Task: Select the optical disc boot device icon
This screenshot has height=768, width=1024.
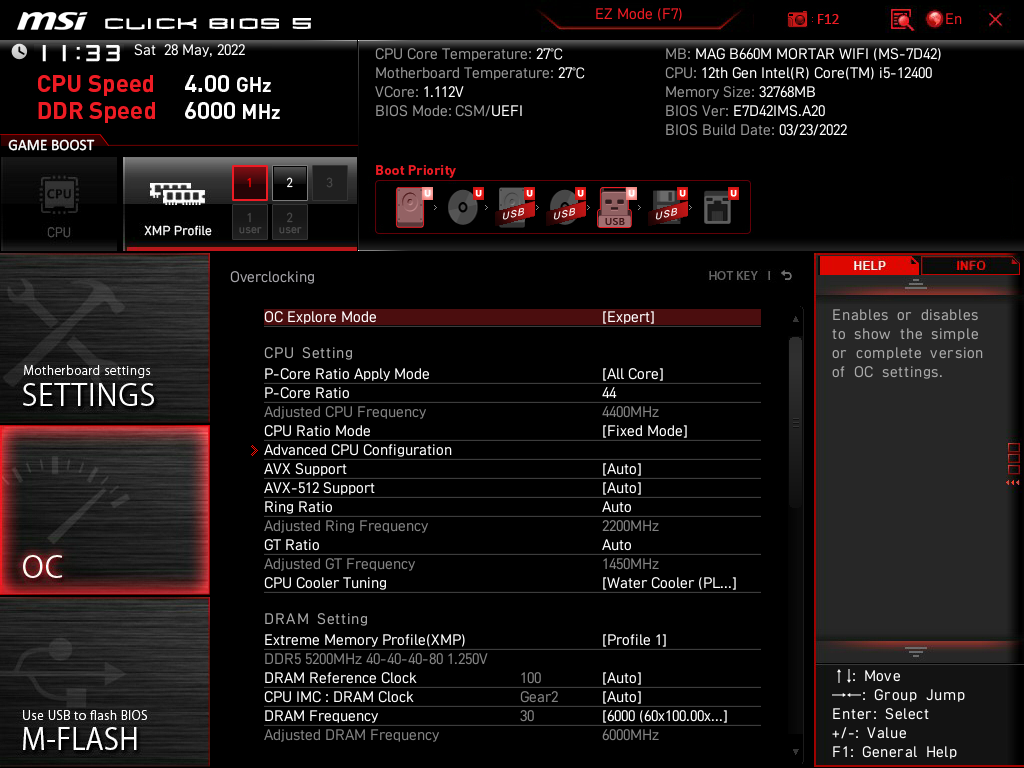Action: click(x=464, y=206)
